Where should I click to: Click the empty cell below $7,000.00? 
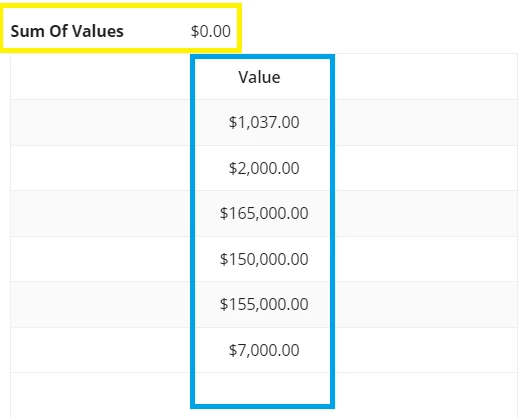click(x=262, y=389)
